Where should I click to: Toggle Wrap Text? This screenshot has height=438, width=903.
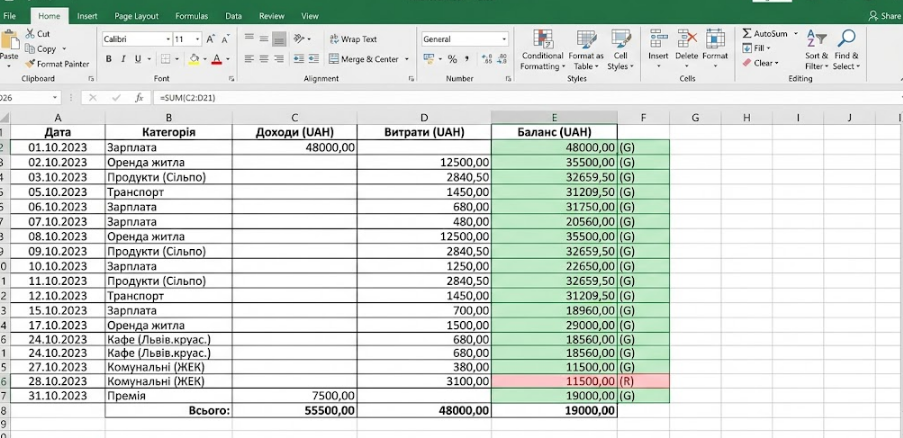[x=353, y=39]
